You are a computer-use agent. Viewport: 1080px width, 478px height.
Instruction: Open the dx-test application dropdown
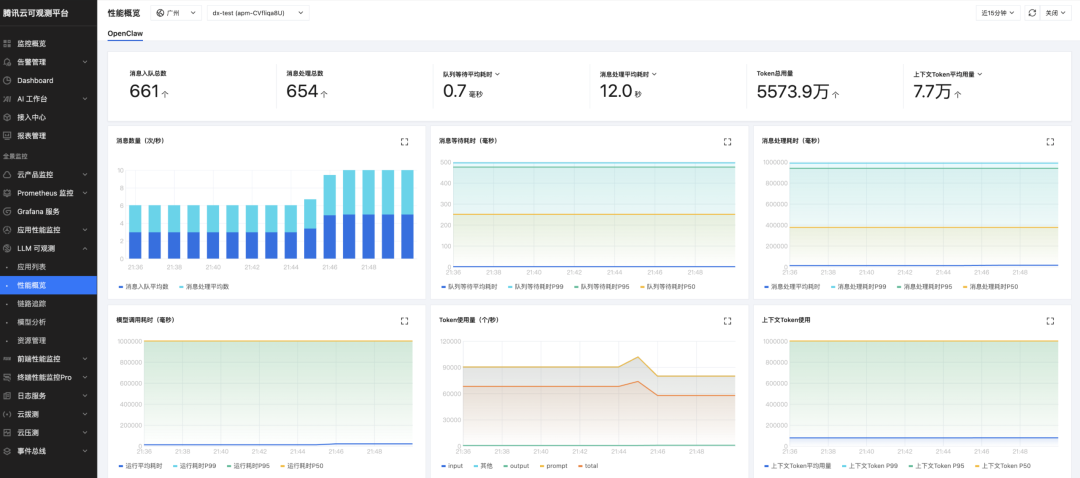[x=258, y=13]
